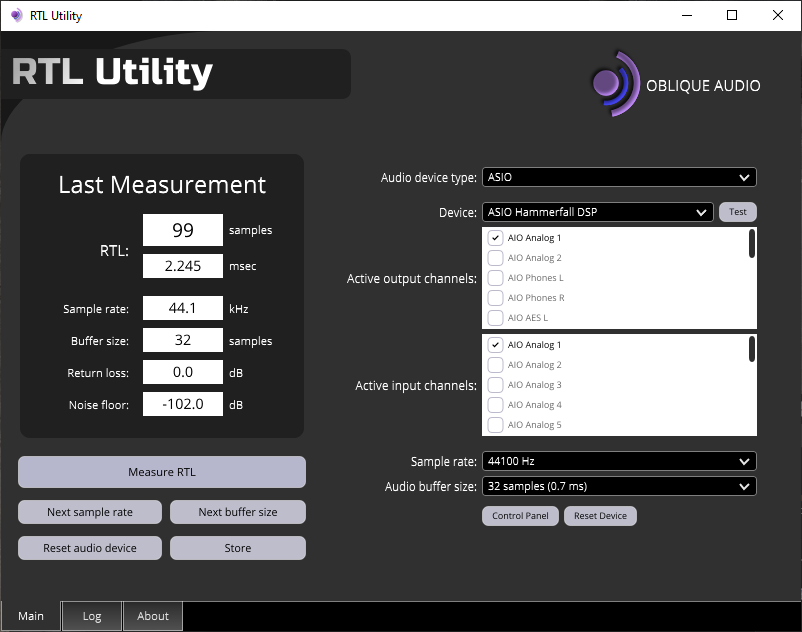
Task: Uncheck AIO Analog 1 output channel
Action: tap(495, 238)
